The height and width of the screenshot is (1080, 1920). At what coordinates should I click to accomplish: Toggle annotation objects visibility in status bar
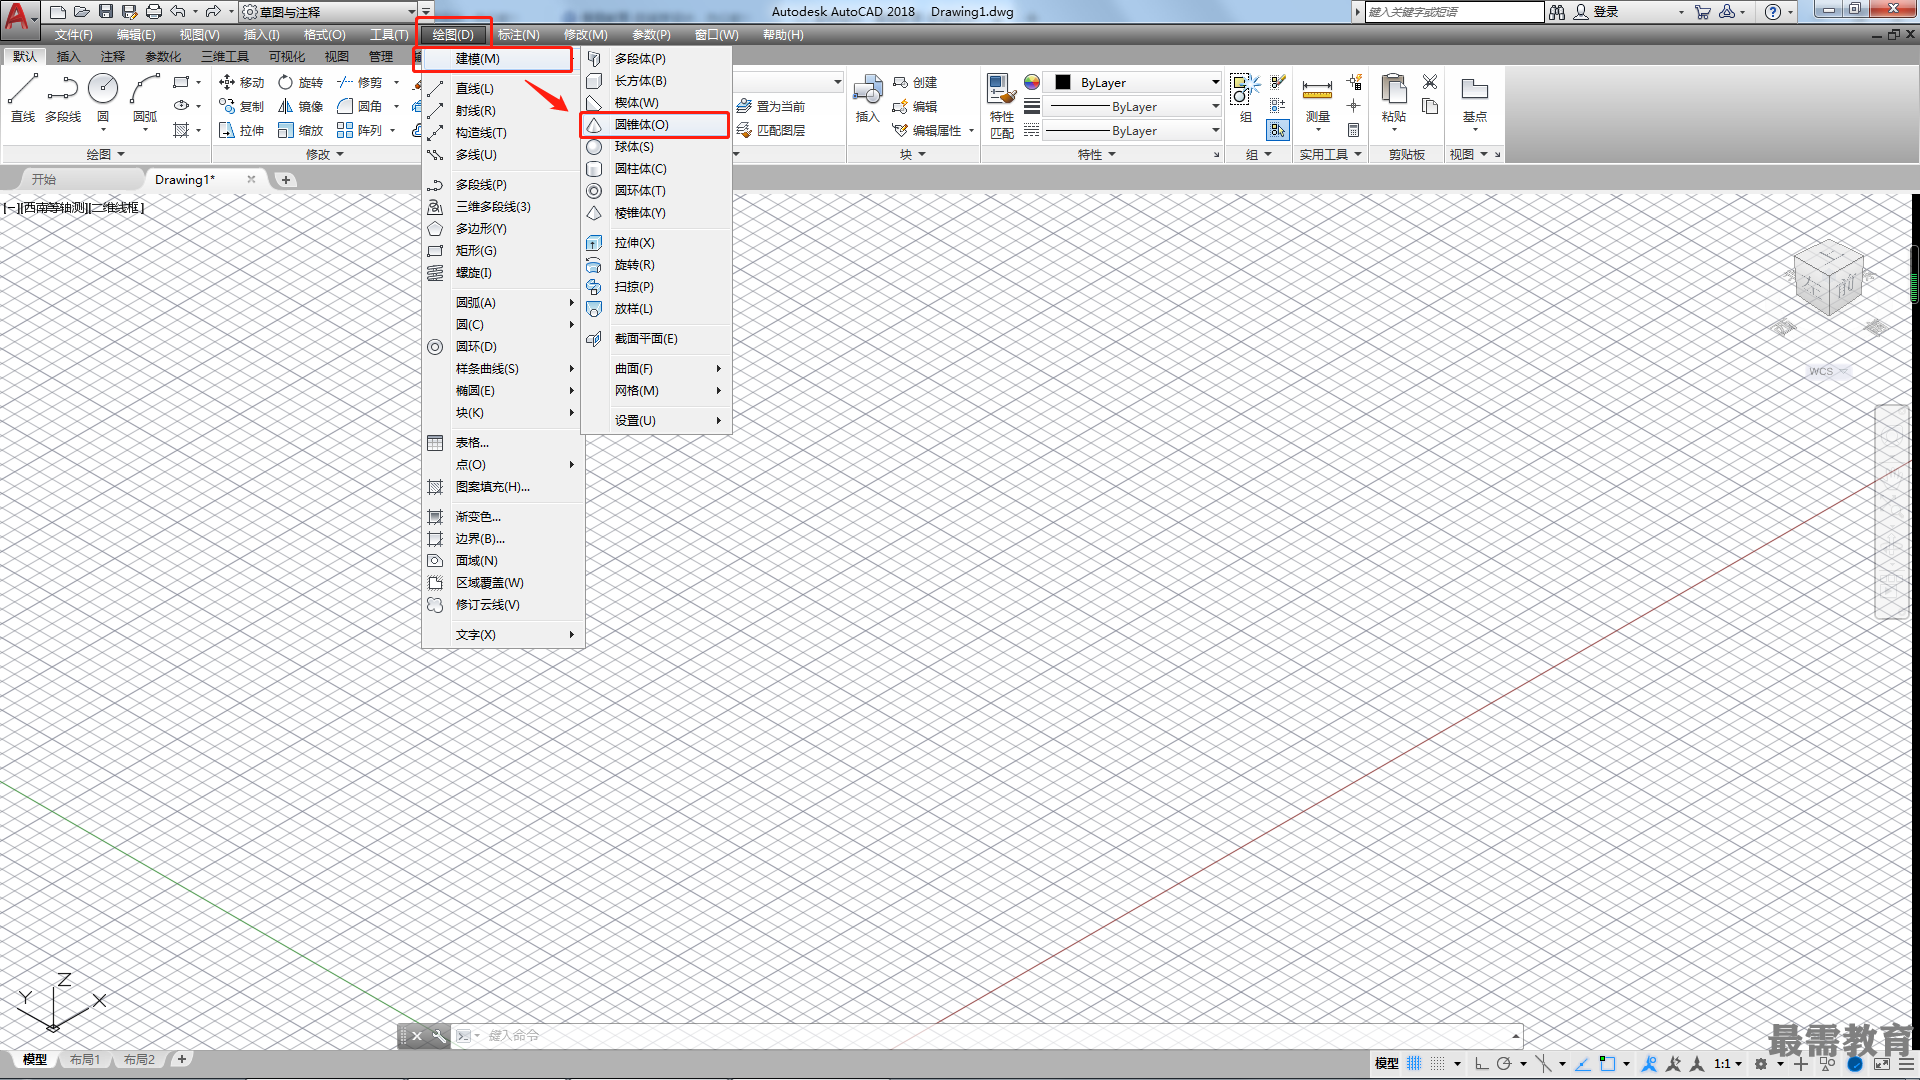pos(1649,1063)
